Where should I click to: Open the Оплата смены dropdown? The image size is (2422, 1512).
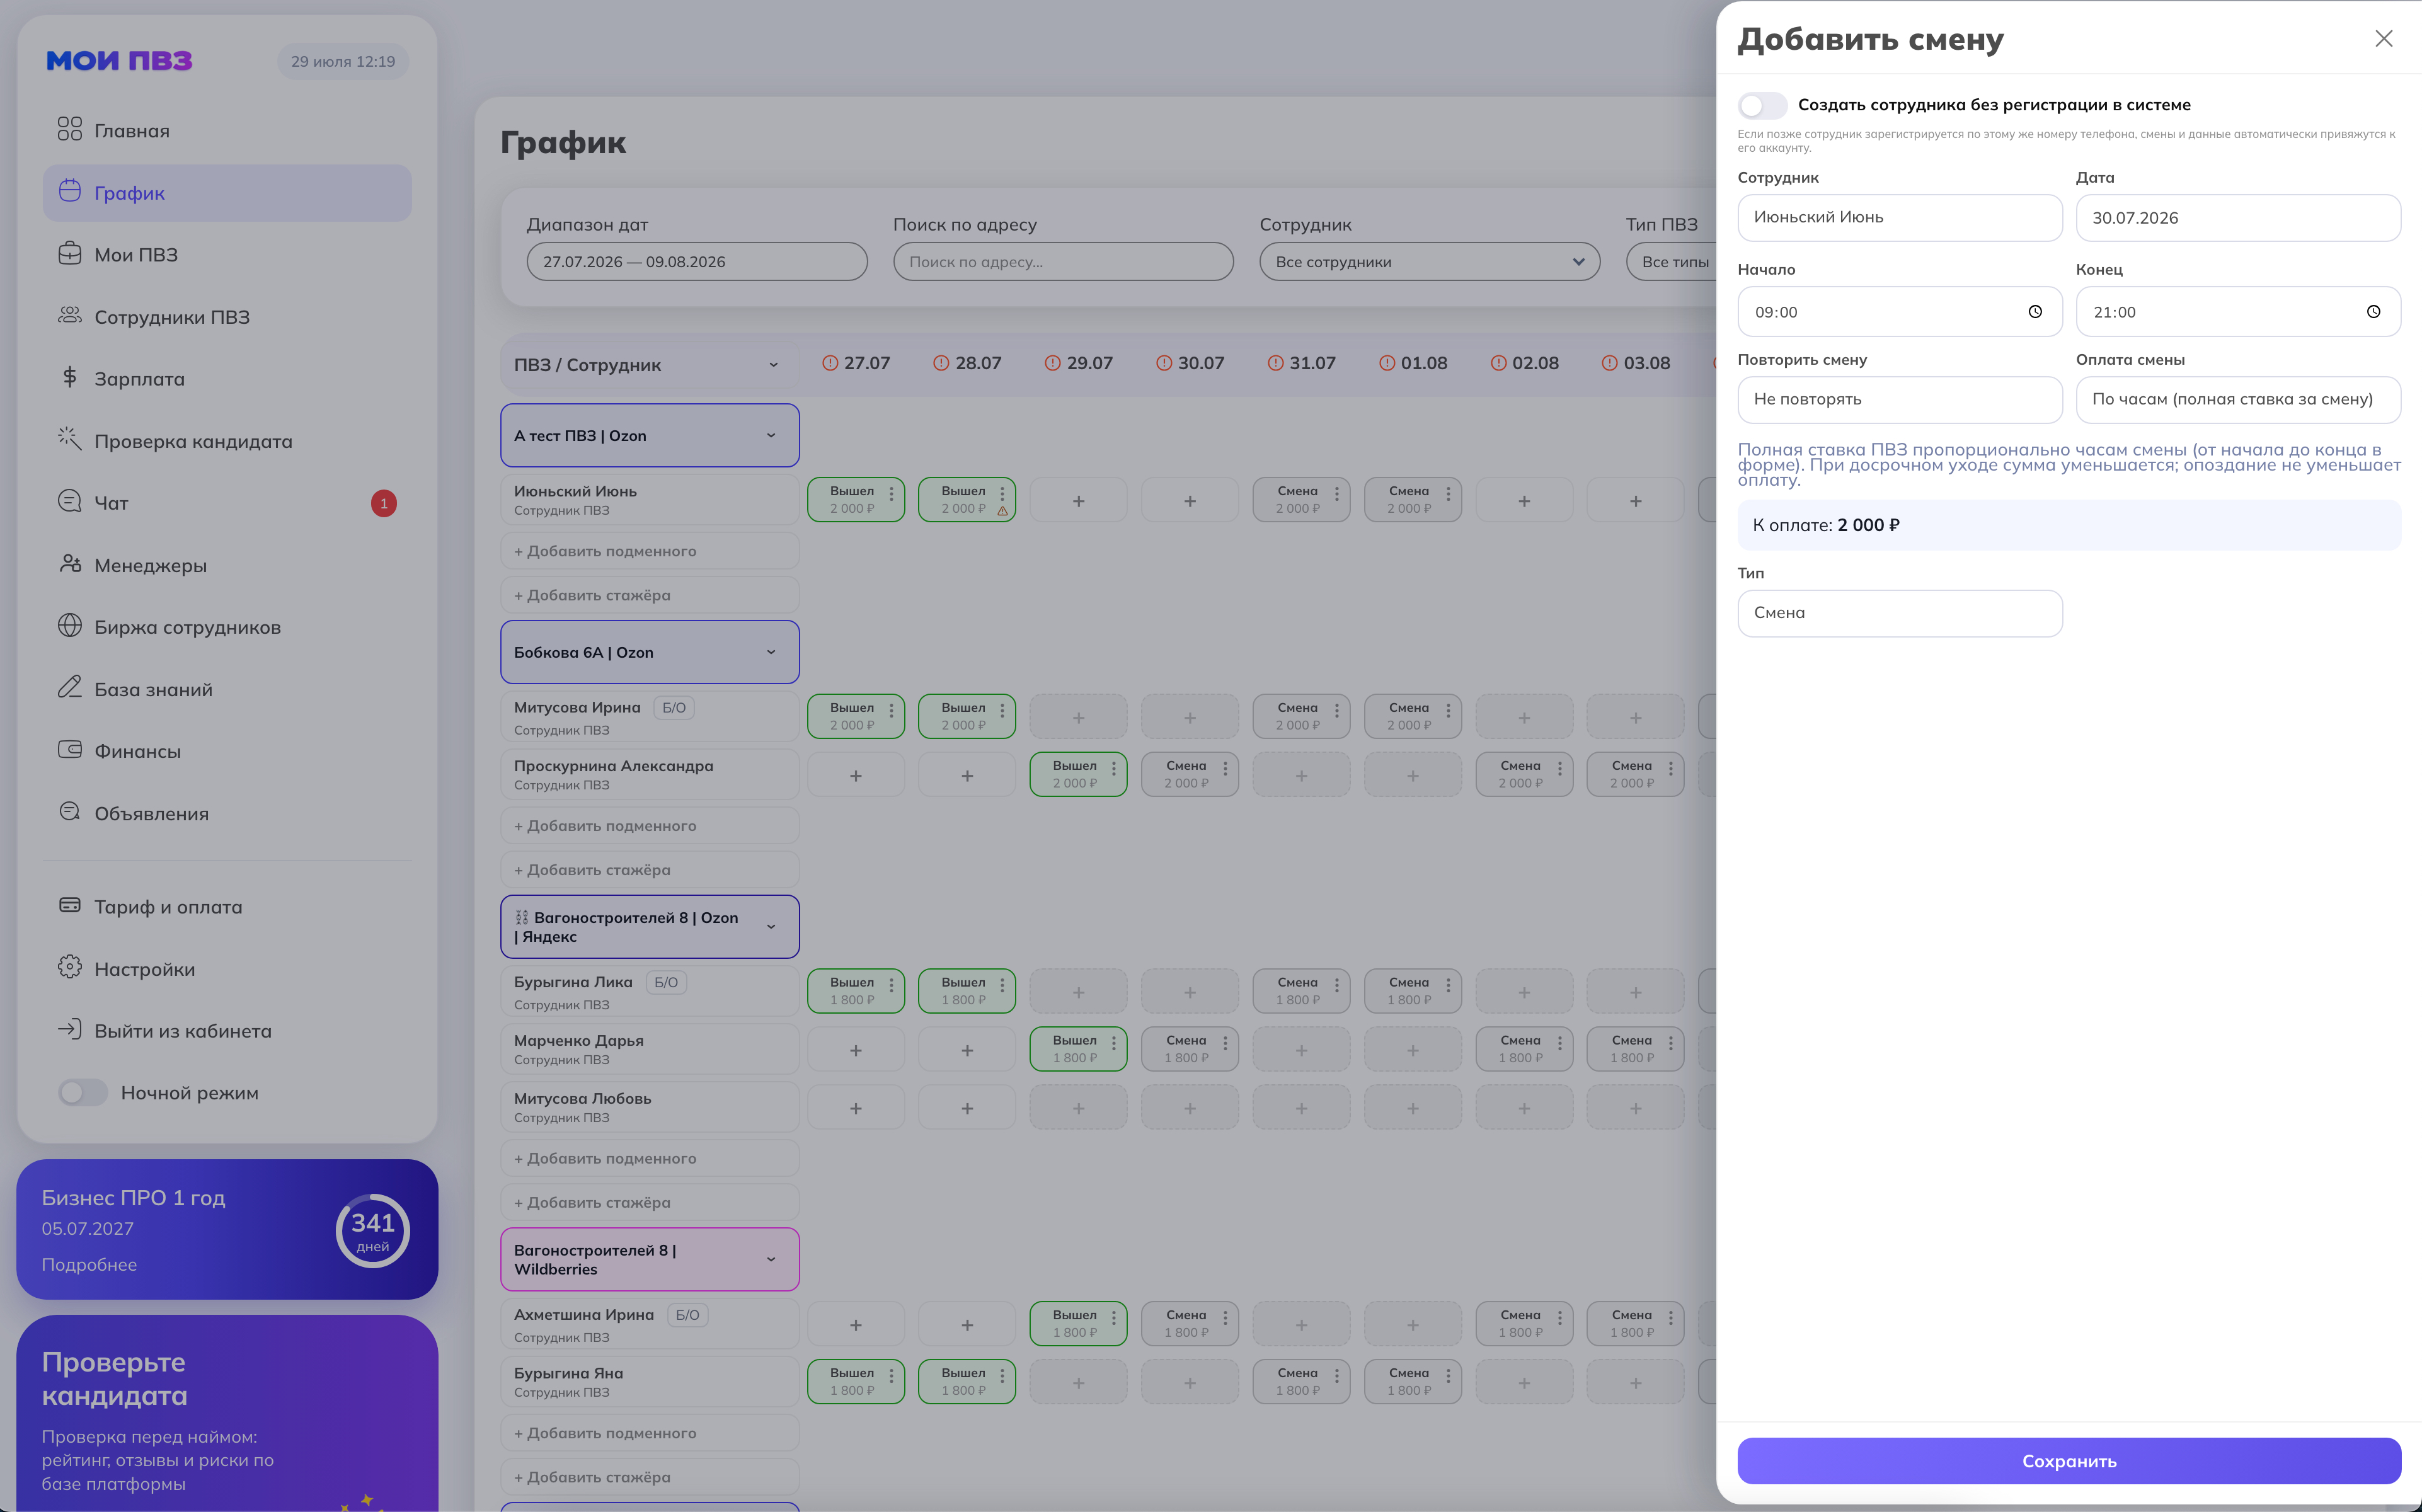pos(2238,399)
